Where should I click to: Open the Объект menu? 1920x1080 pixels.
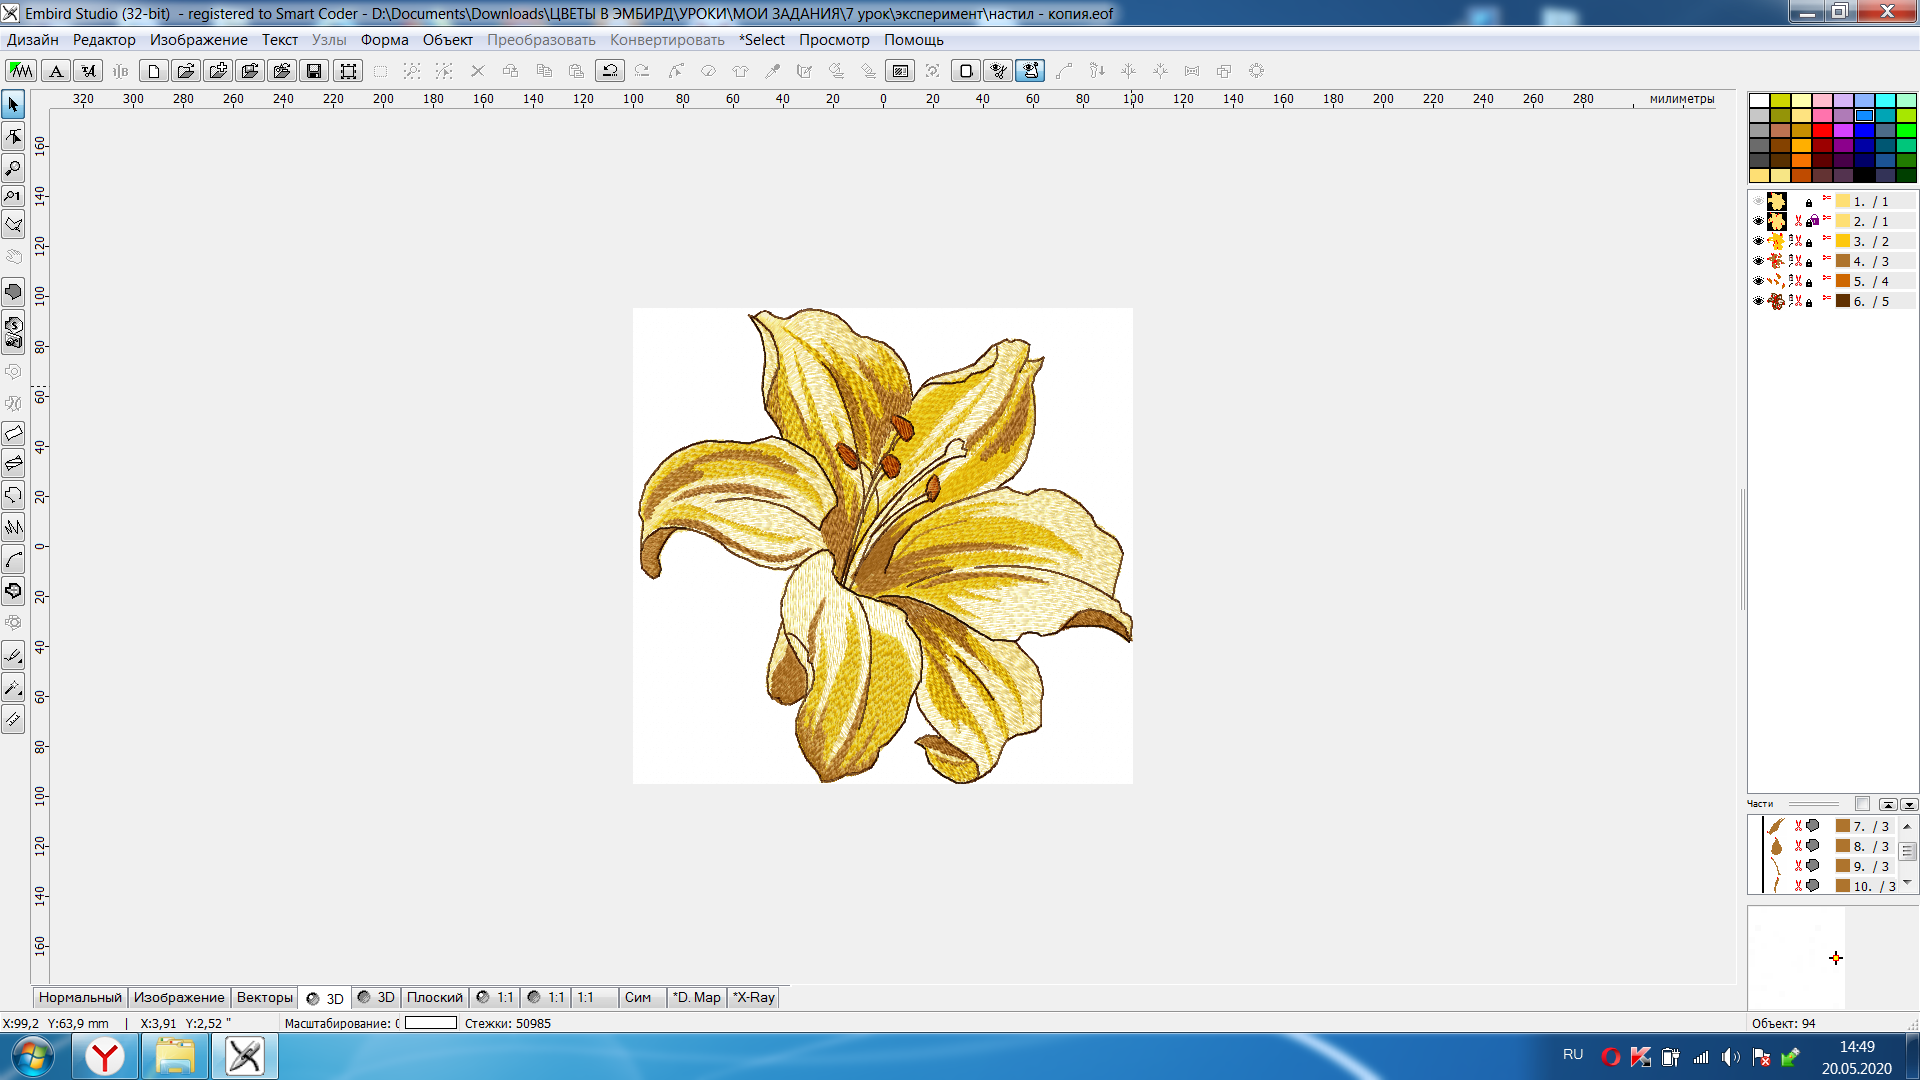(x=447, y=40)
